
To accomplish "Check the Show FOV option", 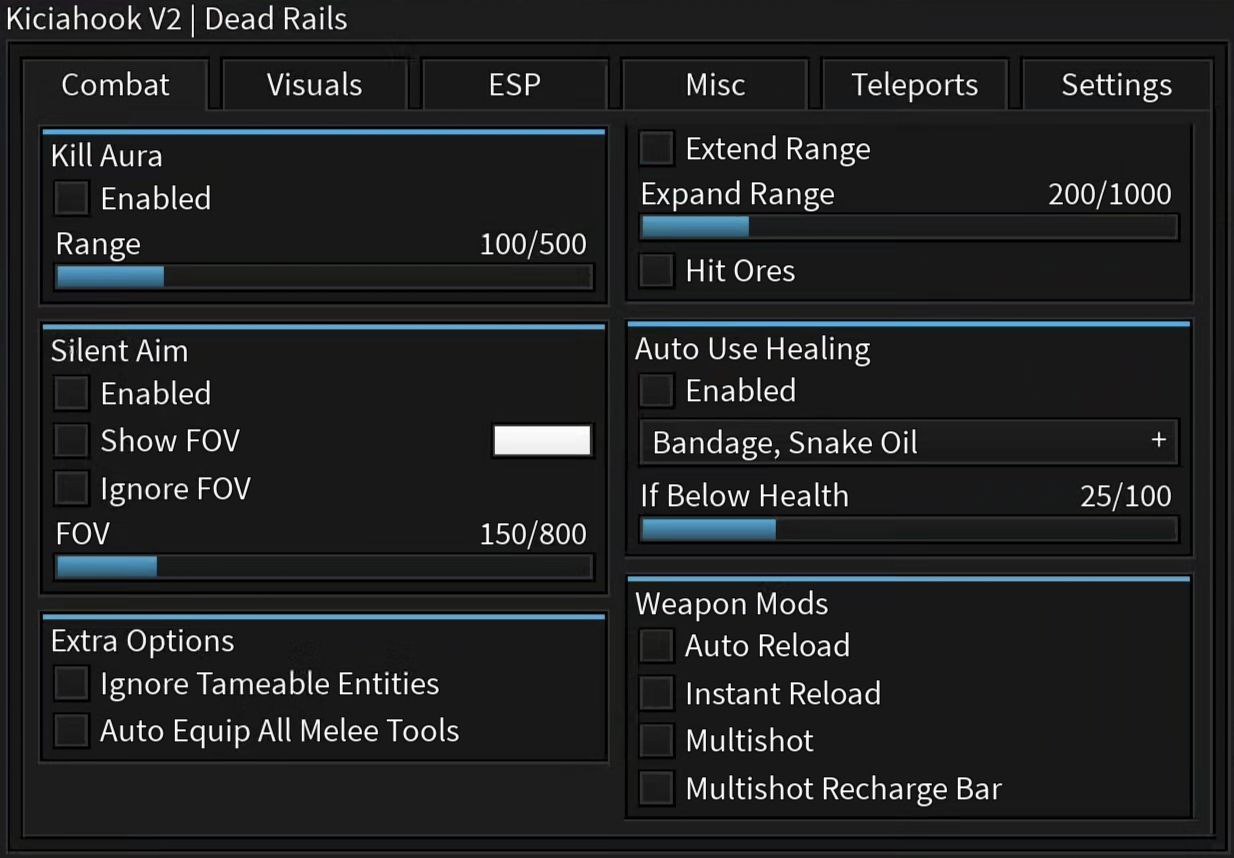I will (x=72, y=440).
